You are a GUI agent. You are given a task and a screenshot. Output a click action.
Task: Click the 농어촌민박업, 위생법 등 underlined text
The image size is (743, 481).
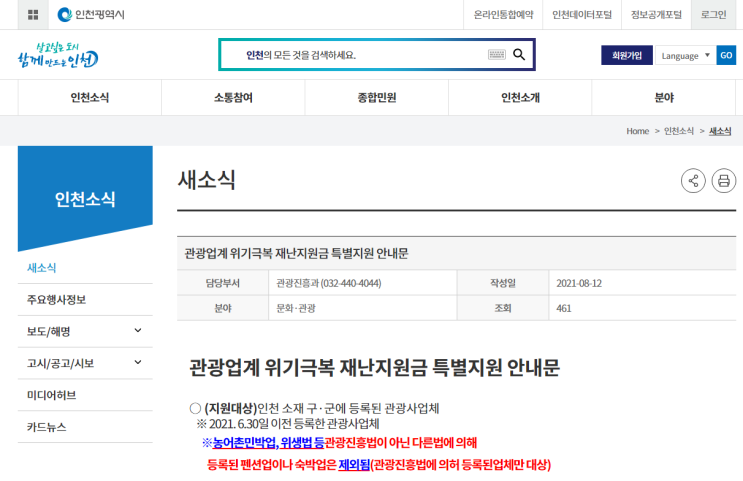268,443
